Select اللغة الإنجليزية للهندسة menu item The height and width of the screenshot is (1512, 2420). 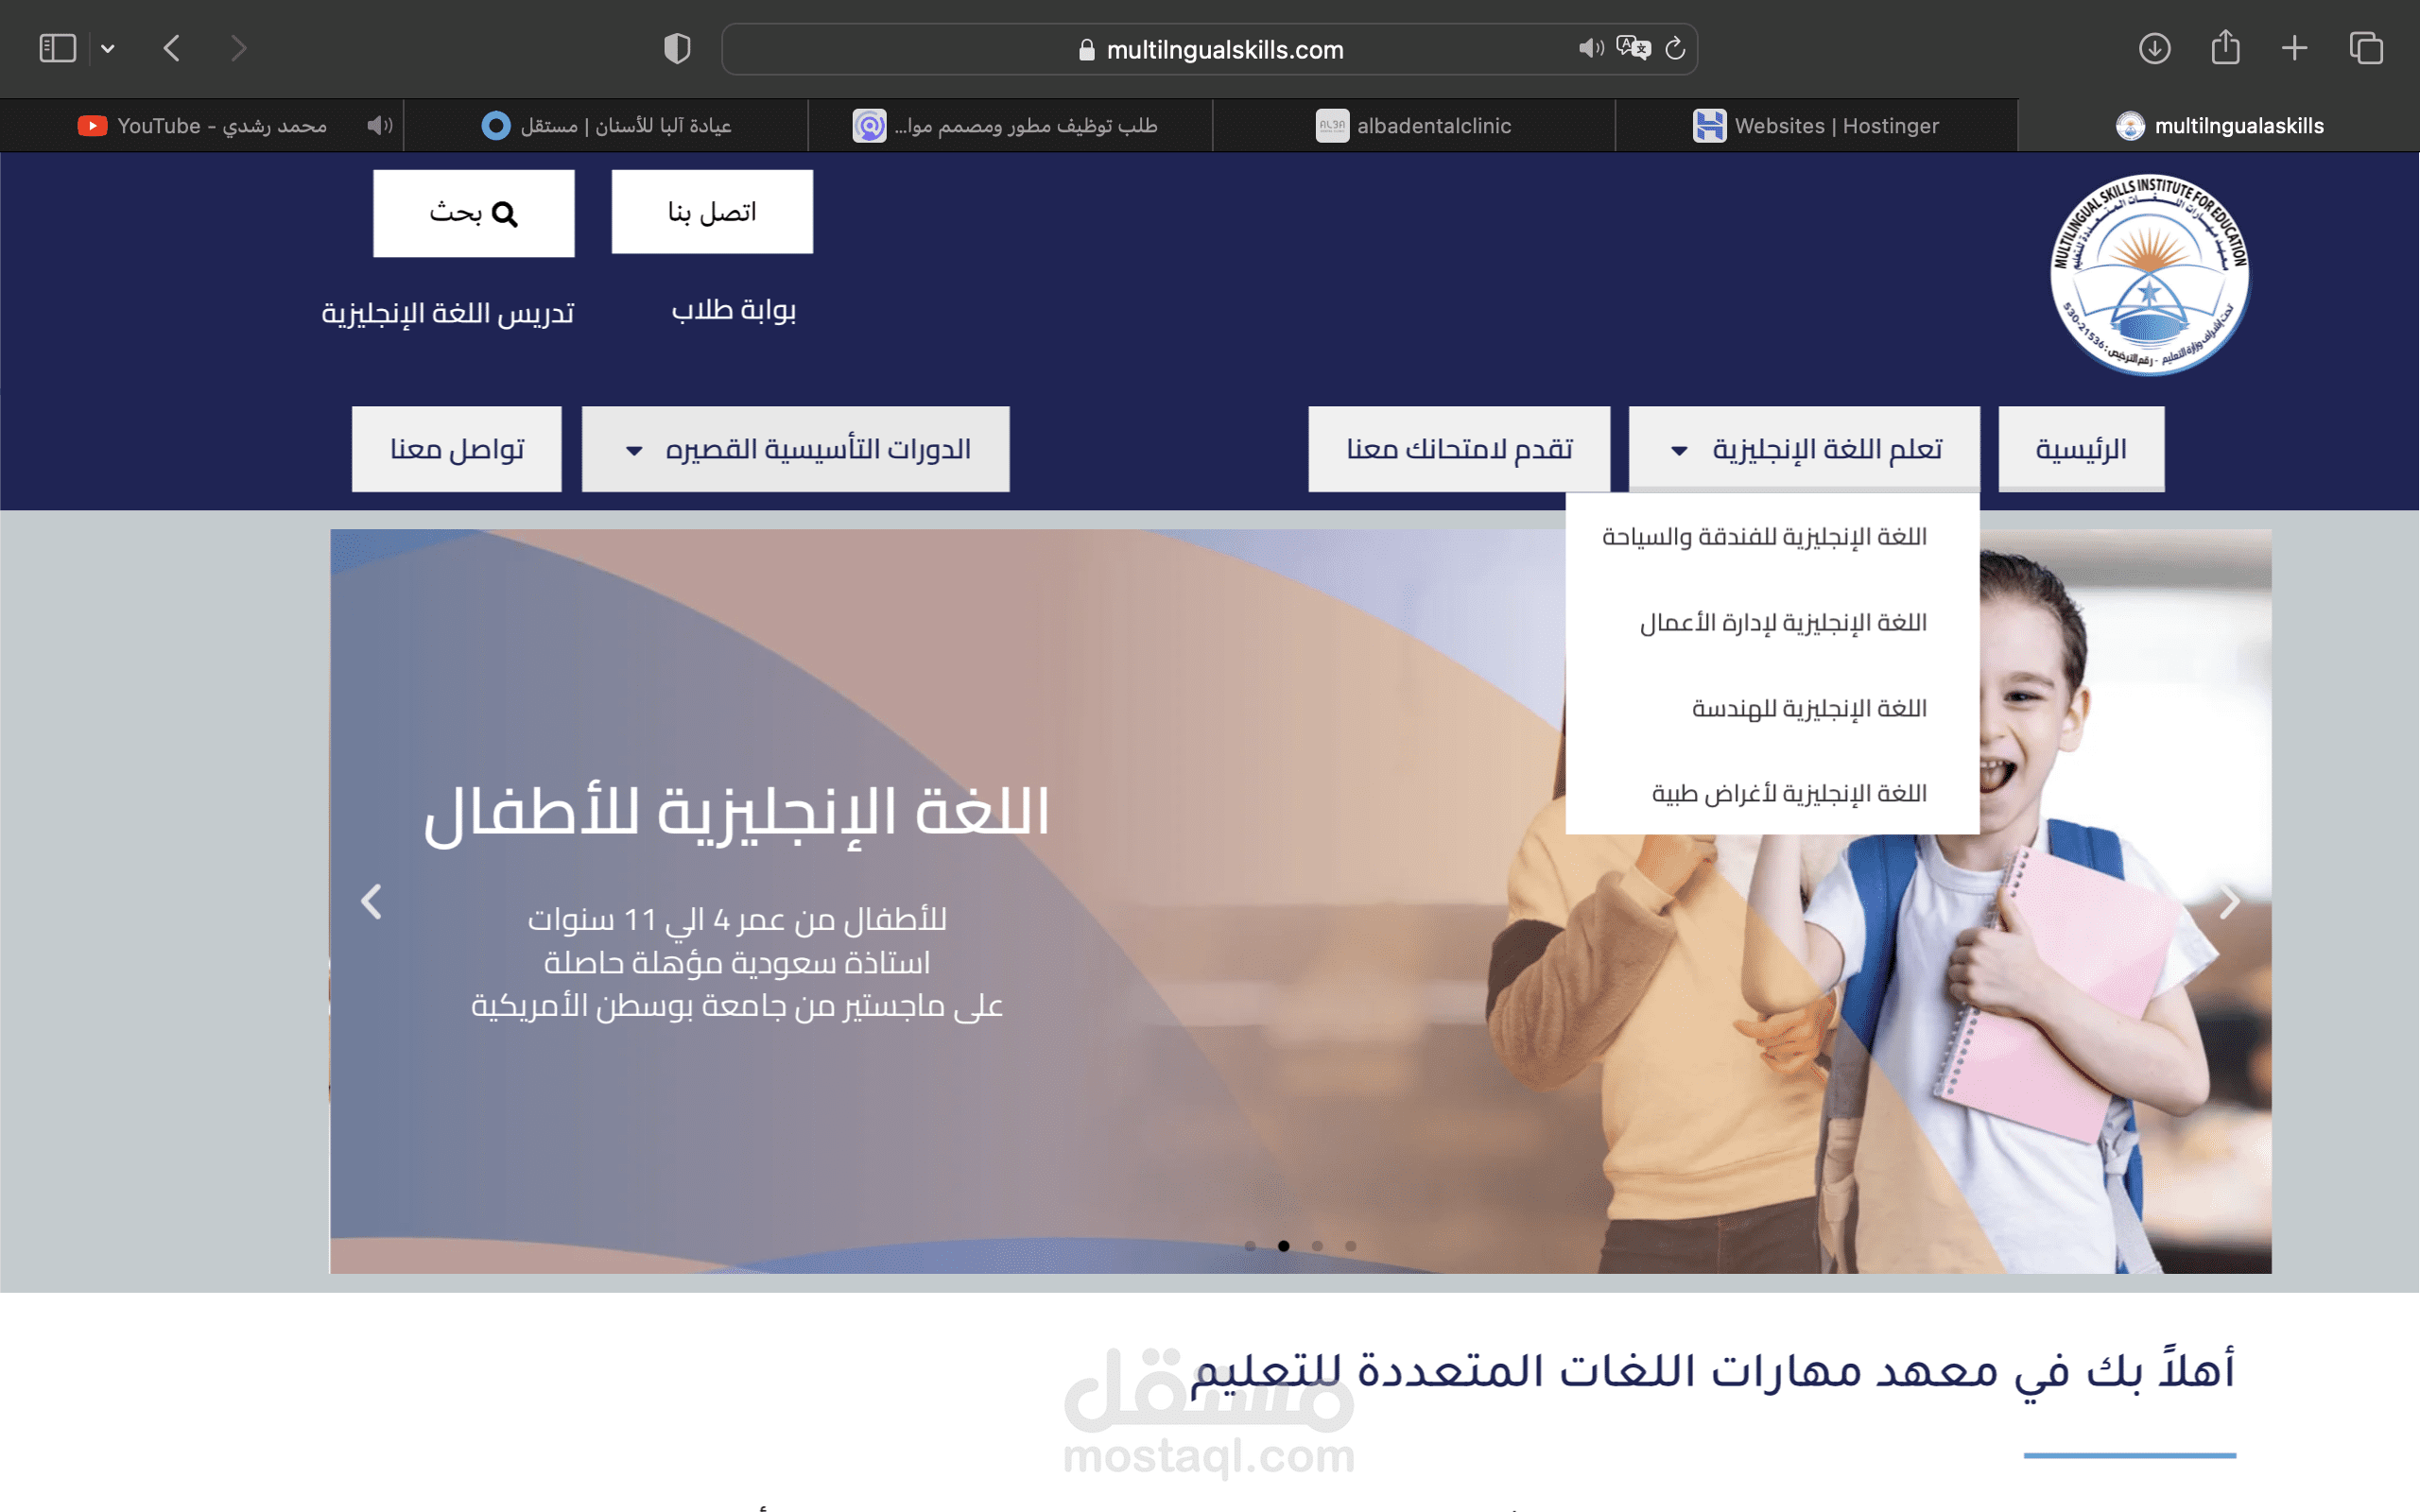1808,709
